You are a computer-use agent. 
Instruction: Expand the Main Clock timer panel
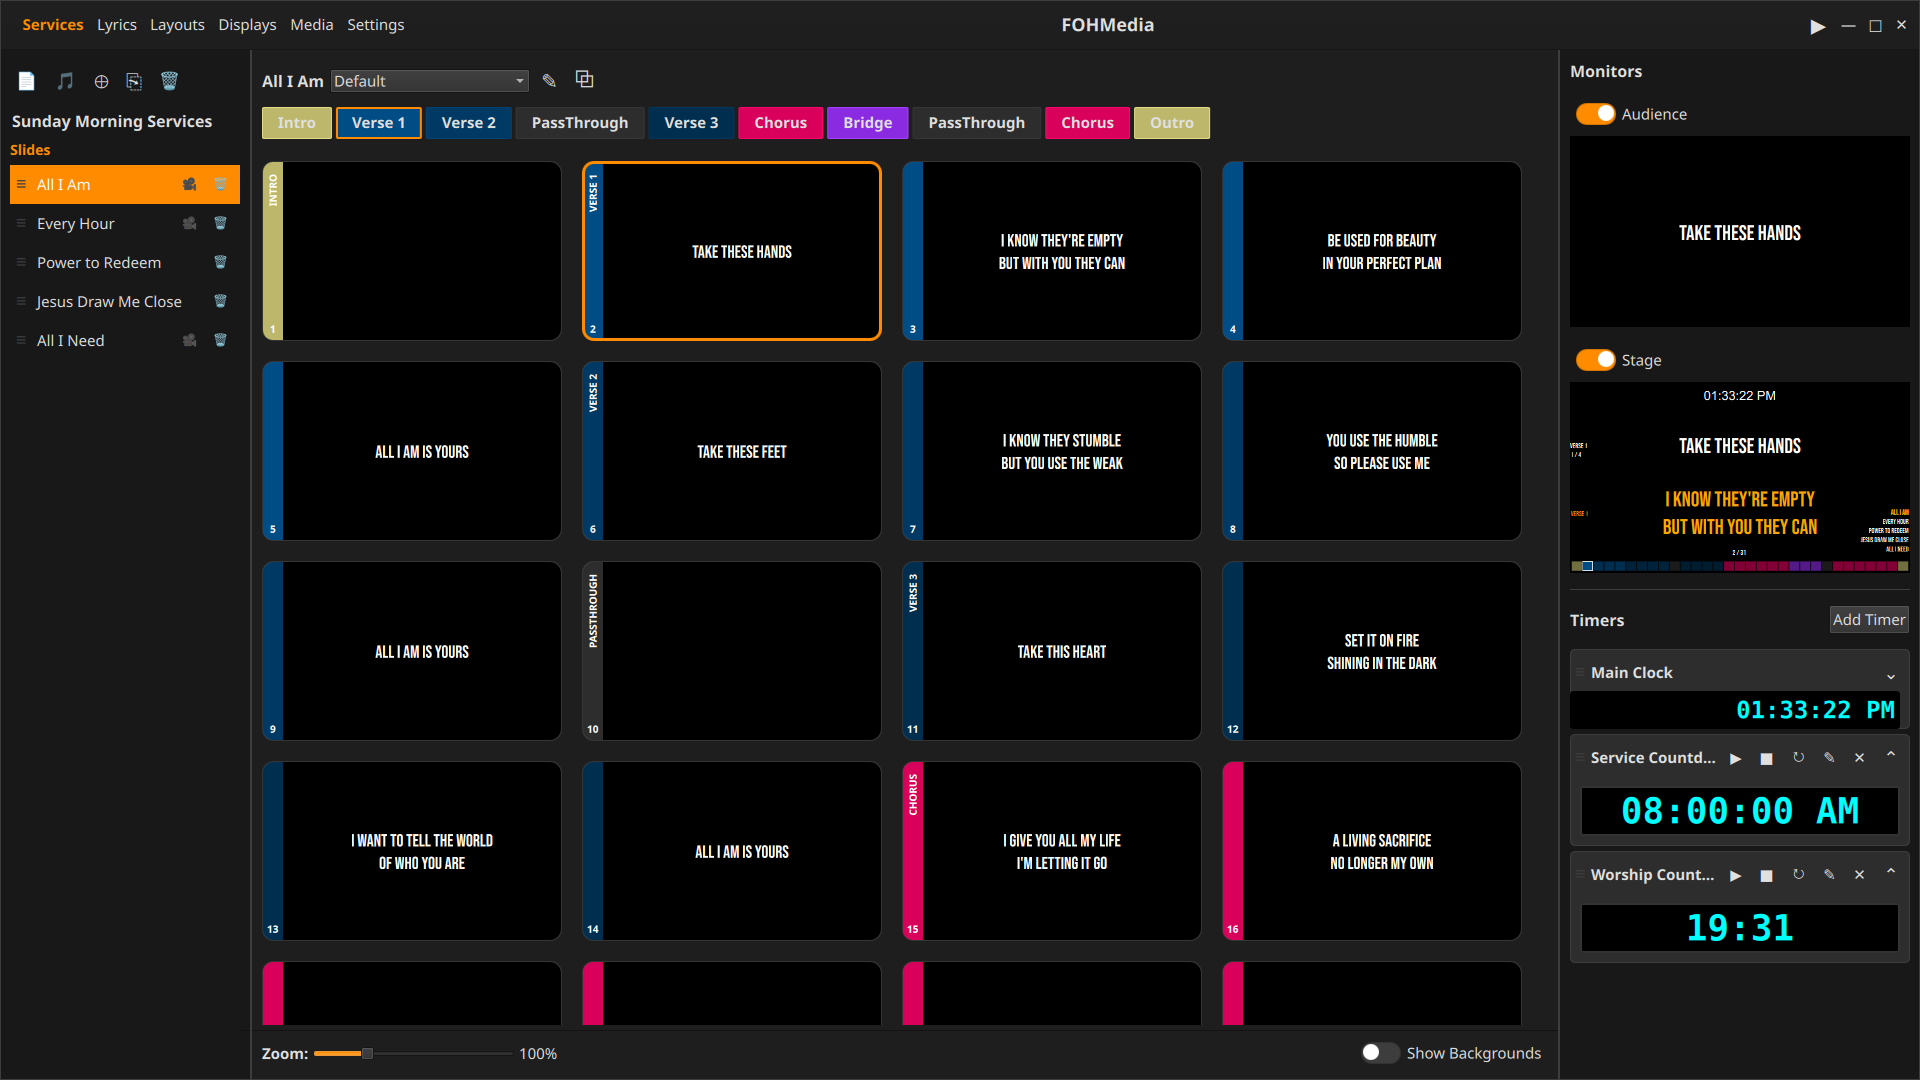click(1891, 675)
